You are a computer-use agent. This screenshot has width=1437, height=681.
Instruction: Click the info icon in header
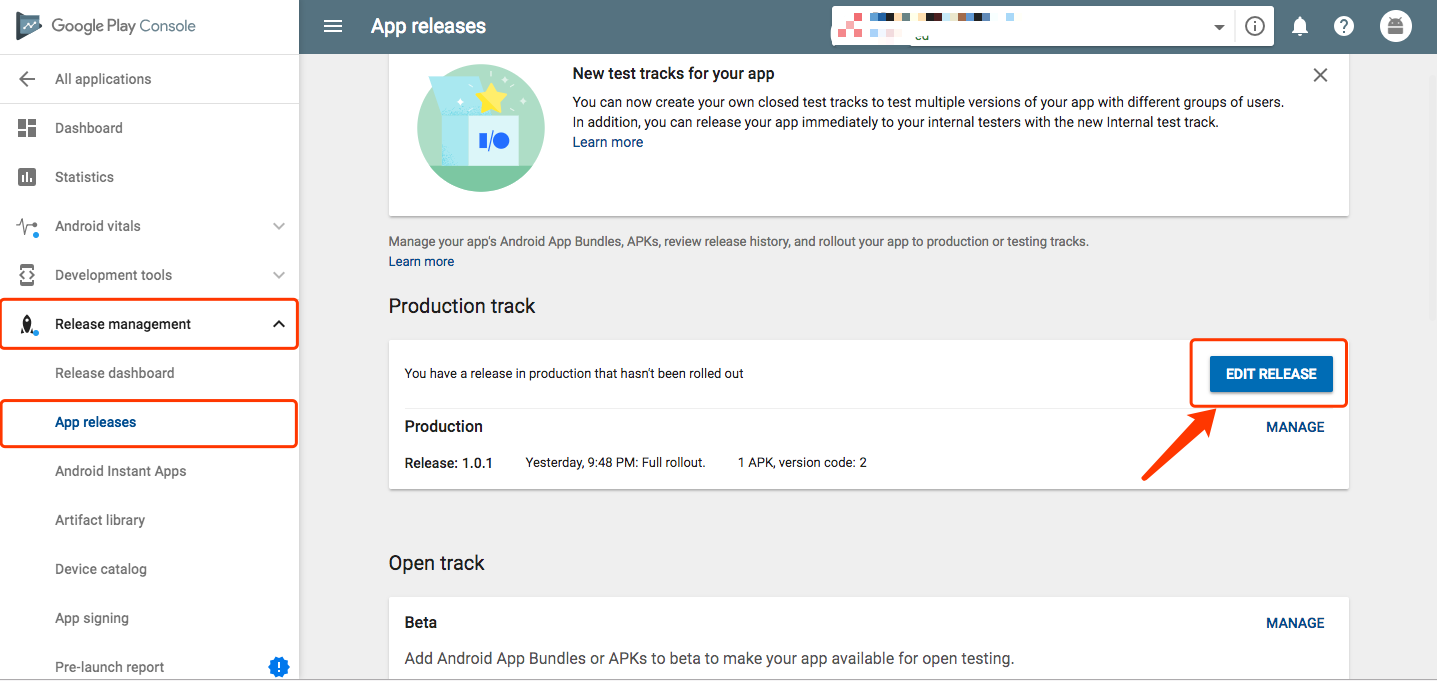(x=1255, y=27)
